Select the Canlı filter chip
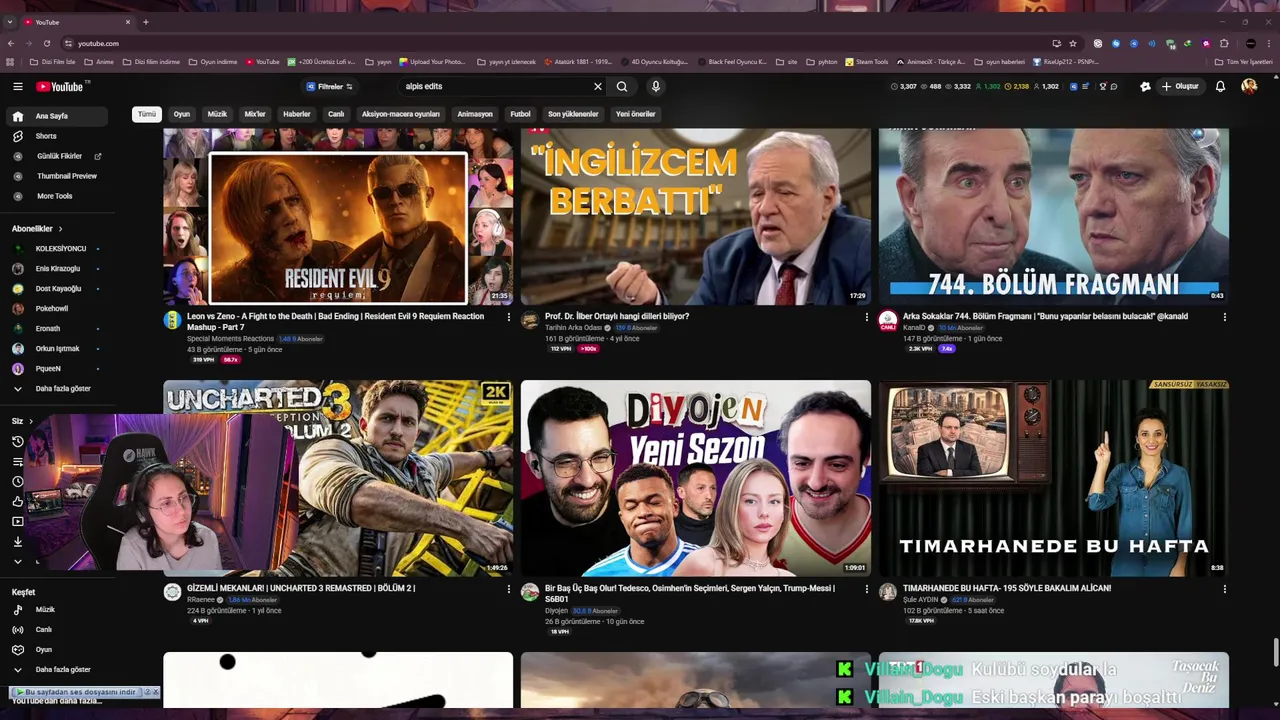 [x=336, y=114]
